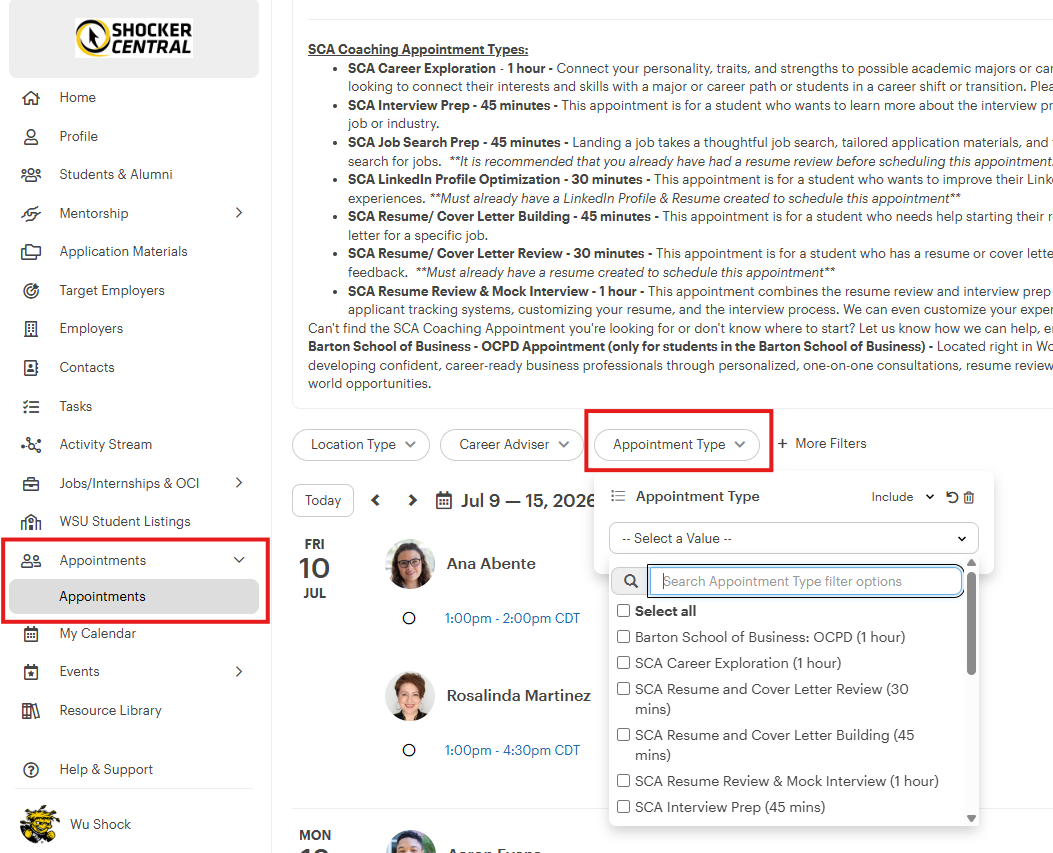The image size is (1053, 853).
Task: Go to previous week arrow
Action: (x=375, y=500)
